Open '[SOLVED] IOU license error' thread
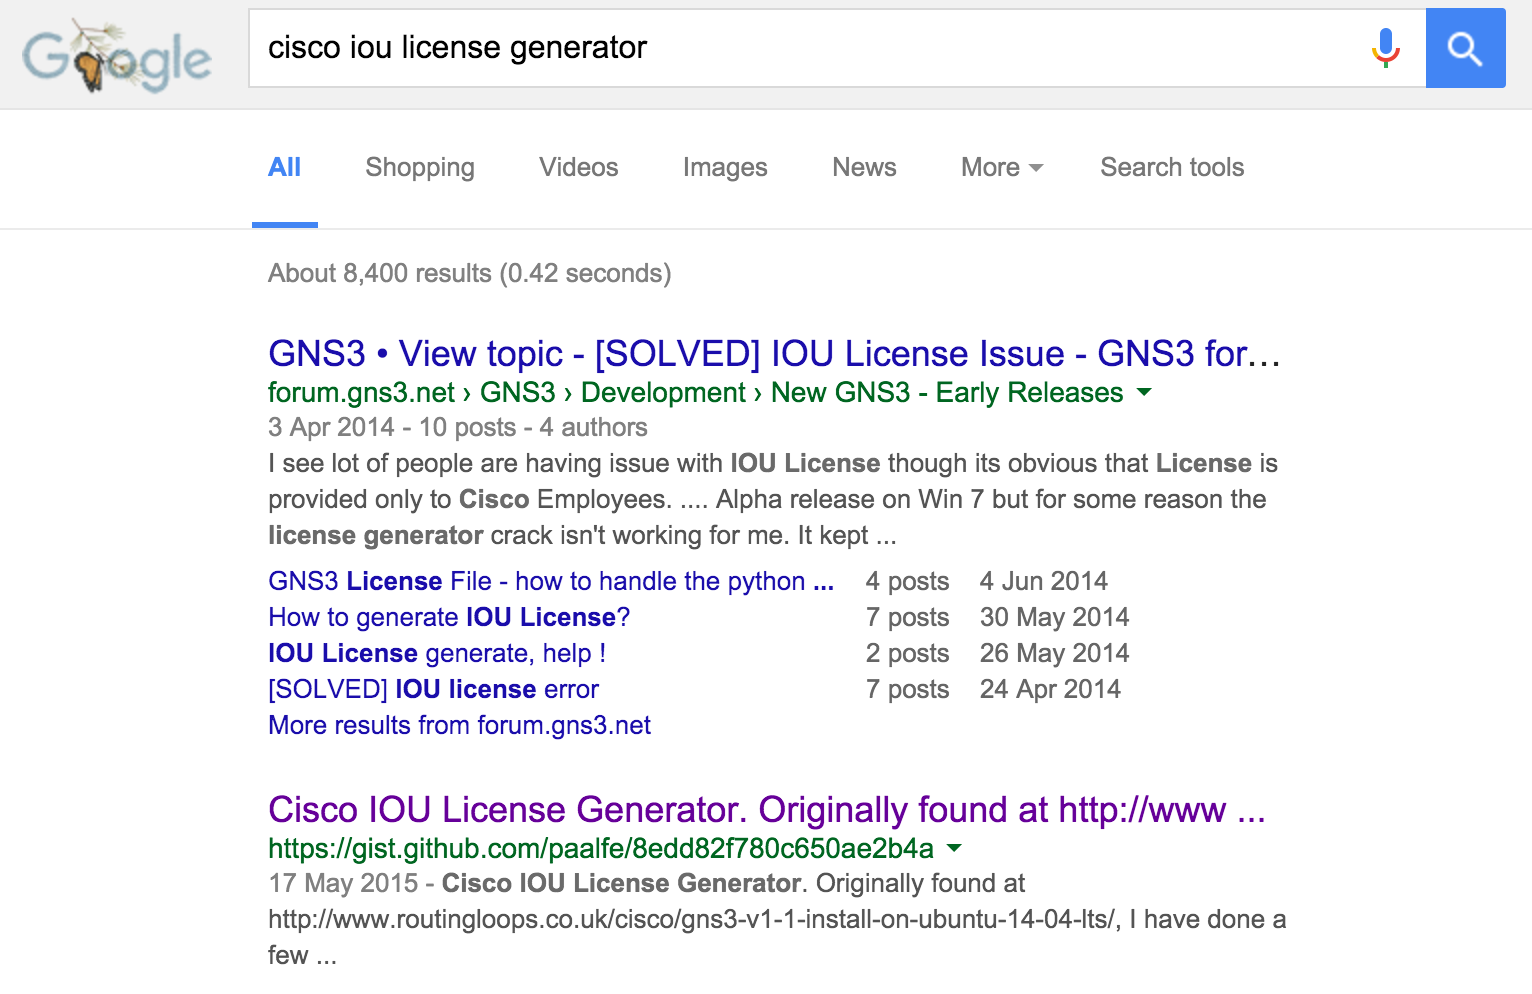Viewport: 1532px width, 994px height. click(x=433, y=689)
